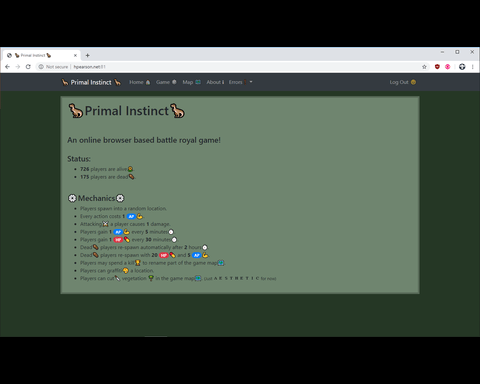Click the dinosaur emoji left of the page heading
480x384 pixels.
(76, 111)
